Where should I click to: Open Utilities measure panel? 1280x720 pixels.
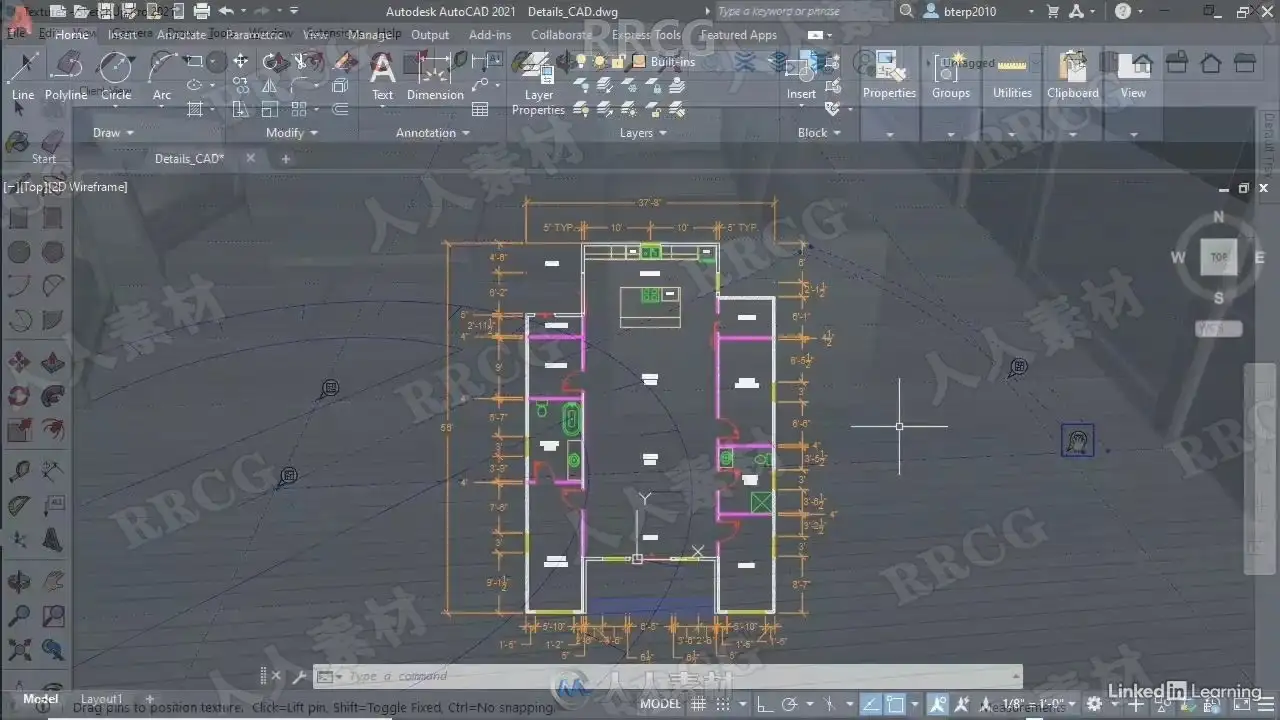[1012, 75]
